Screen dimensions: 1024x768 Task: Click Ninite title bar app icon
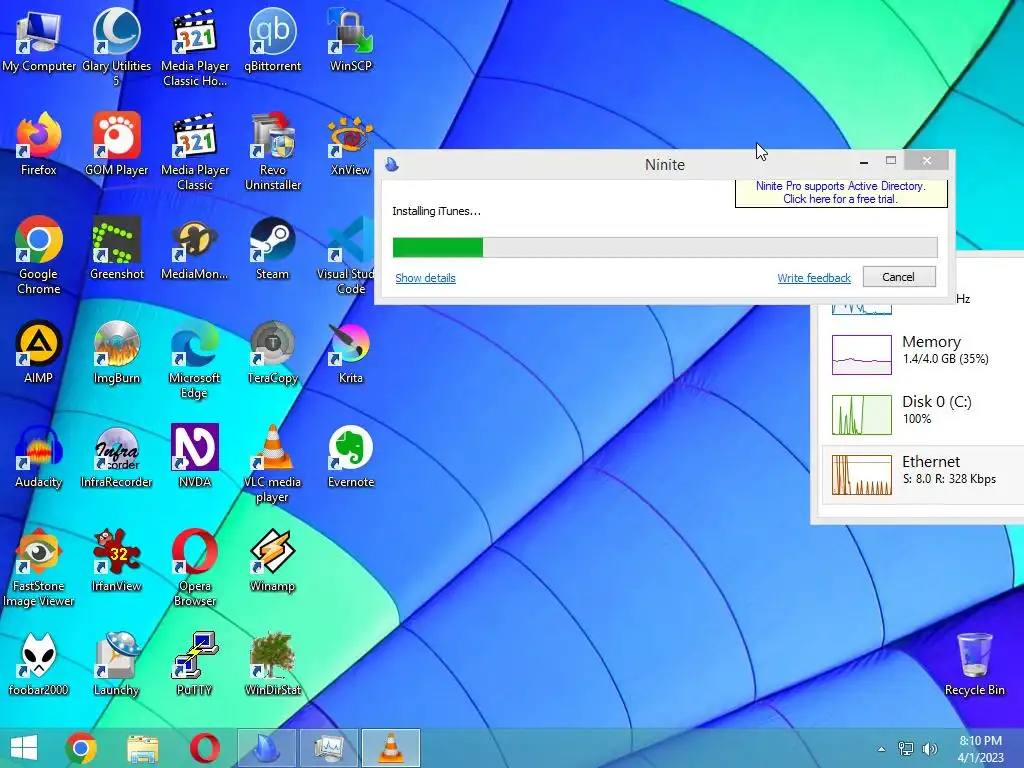[392, 164]
